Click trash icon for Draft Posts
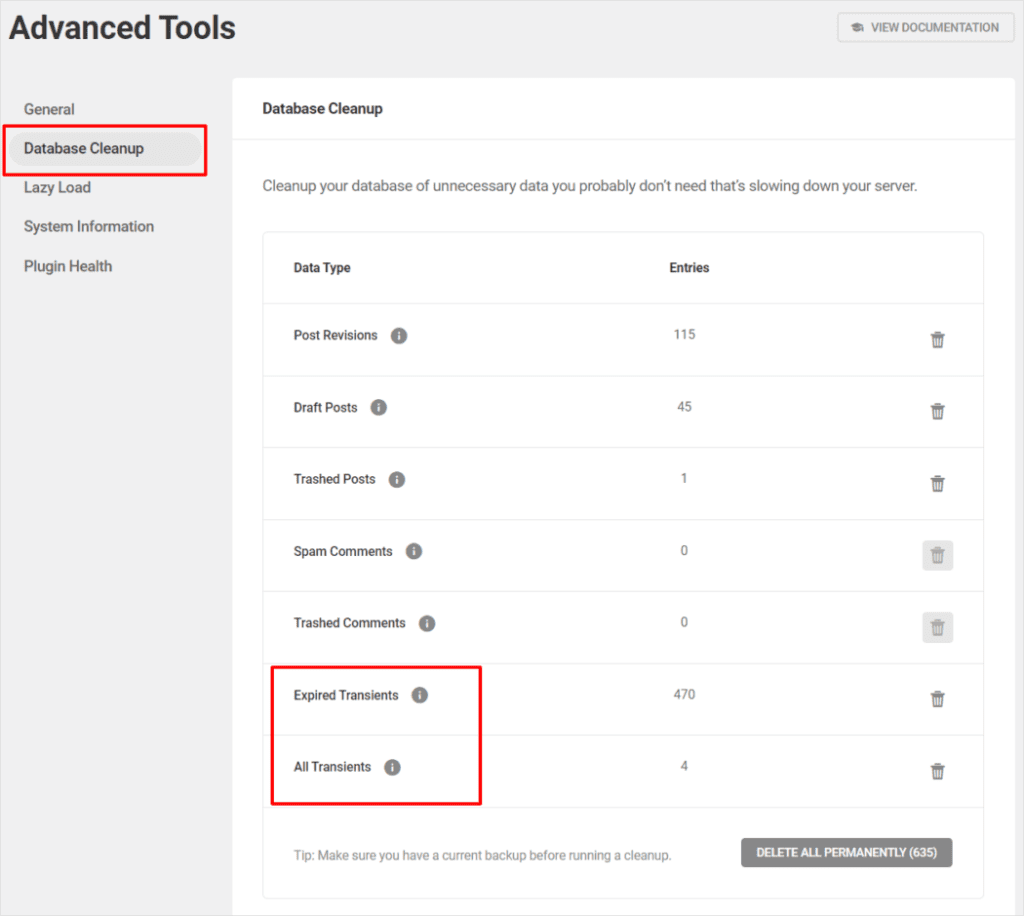Viewport: 1024px width, 916px height. pos(937,412)
